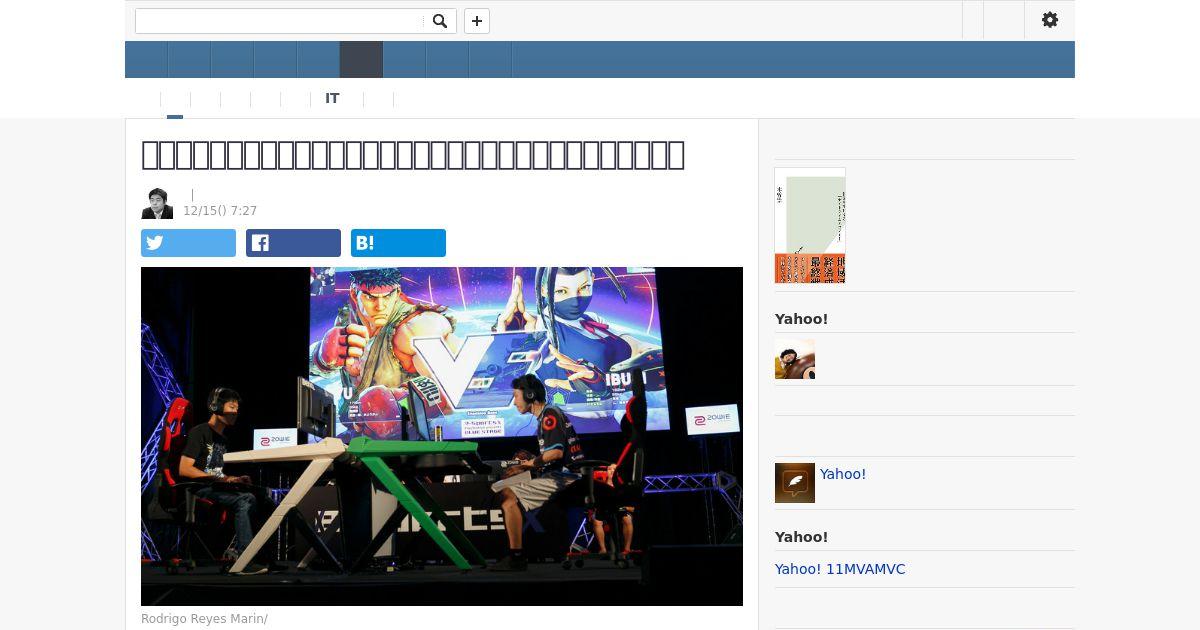Click the plus button beside search
The height and width of the screenshot is (630, 1200).
[477, 21]
